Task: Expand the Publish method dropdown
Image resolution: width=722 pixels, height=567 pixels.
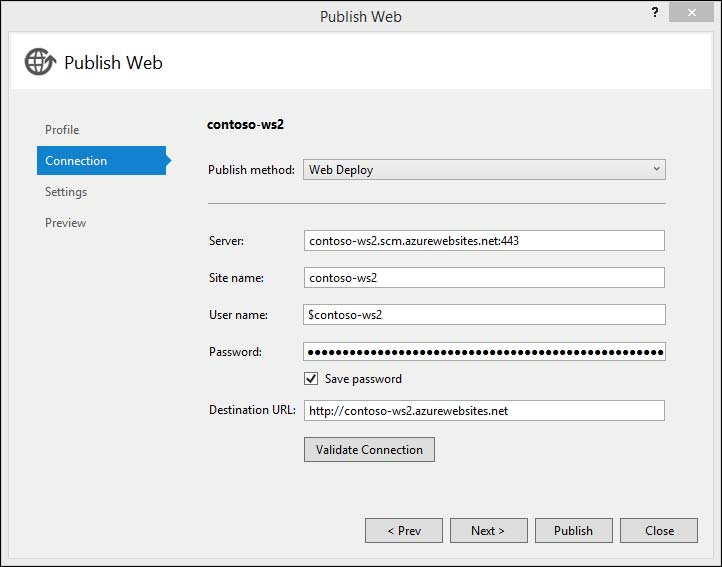Action: point(484,170)
